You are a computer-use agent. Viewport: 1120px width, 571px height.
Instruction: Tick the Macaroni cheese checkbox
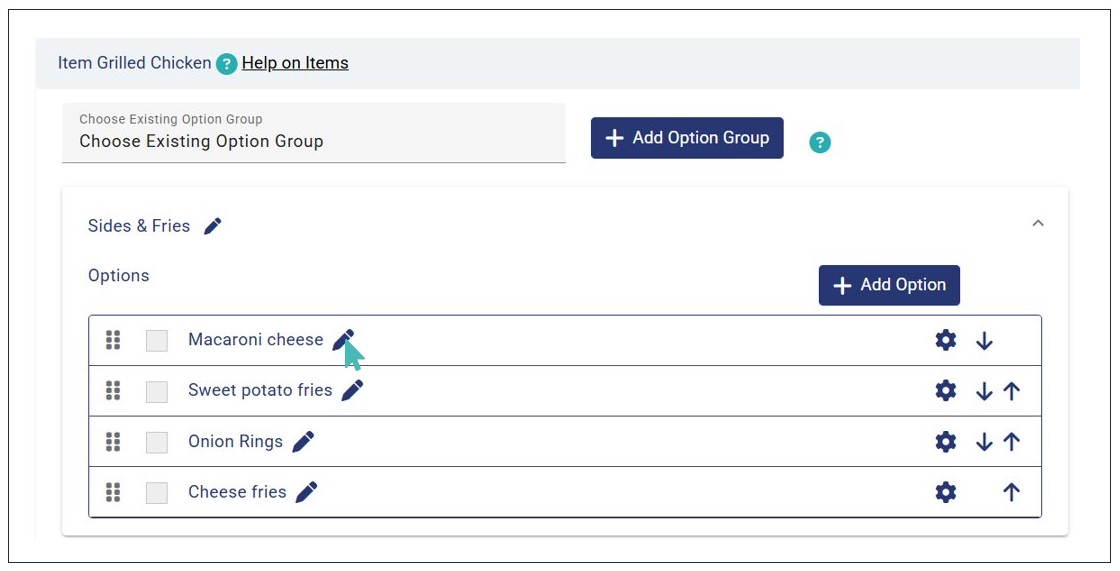click(x=157, y=341)
